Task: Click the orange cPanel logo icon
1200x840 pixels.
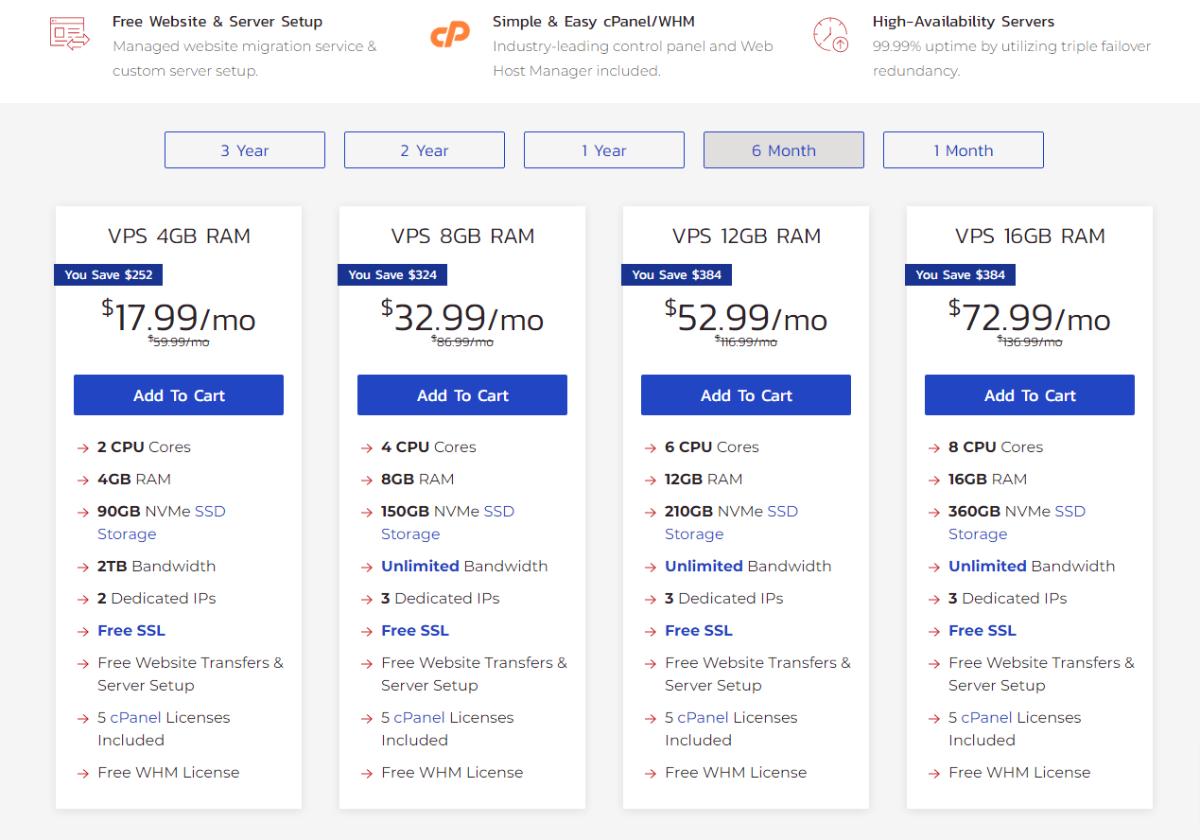Action: click(450, 35)
